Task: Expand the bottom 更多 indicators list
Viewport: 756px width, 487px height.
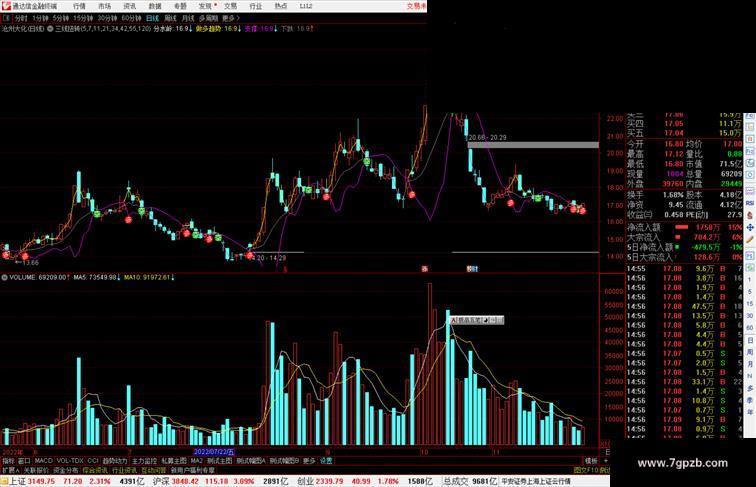Action: tap(309, 460)
